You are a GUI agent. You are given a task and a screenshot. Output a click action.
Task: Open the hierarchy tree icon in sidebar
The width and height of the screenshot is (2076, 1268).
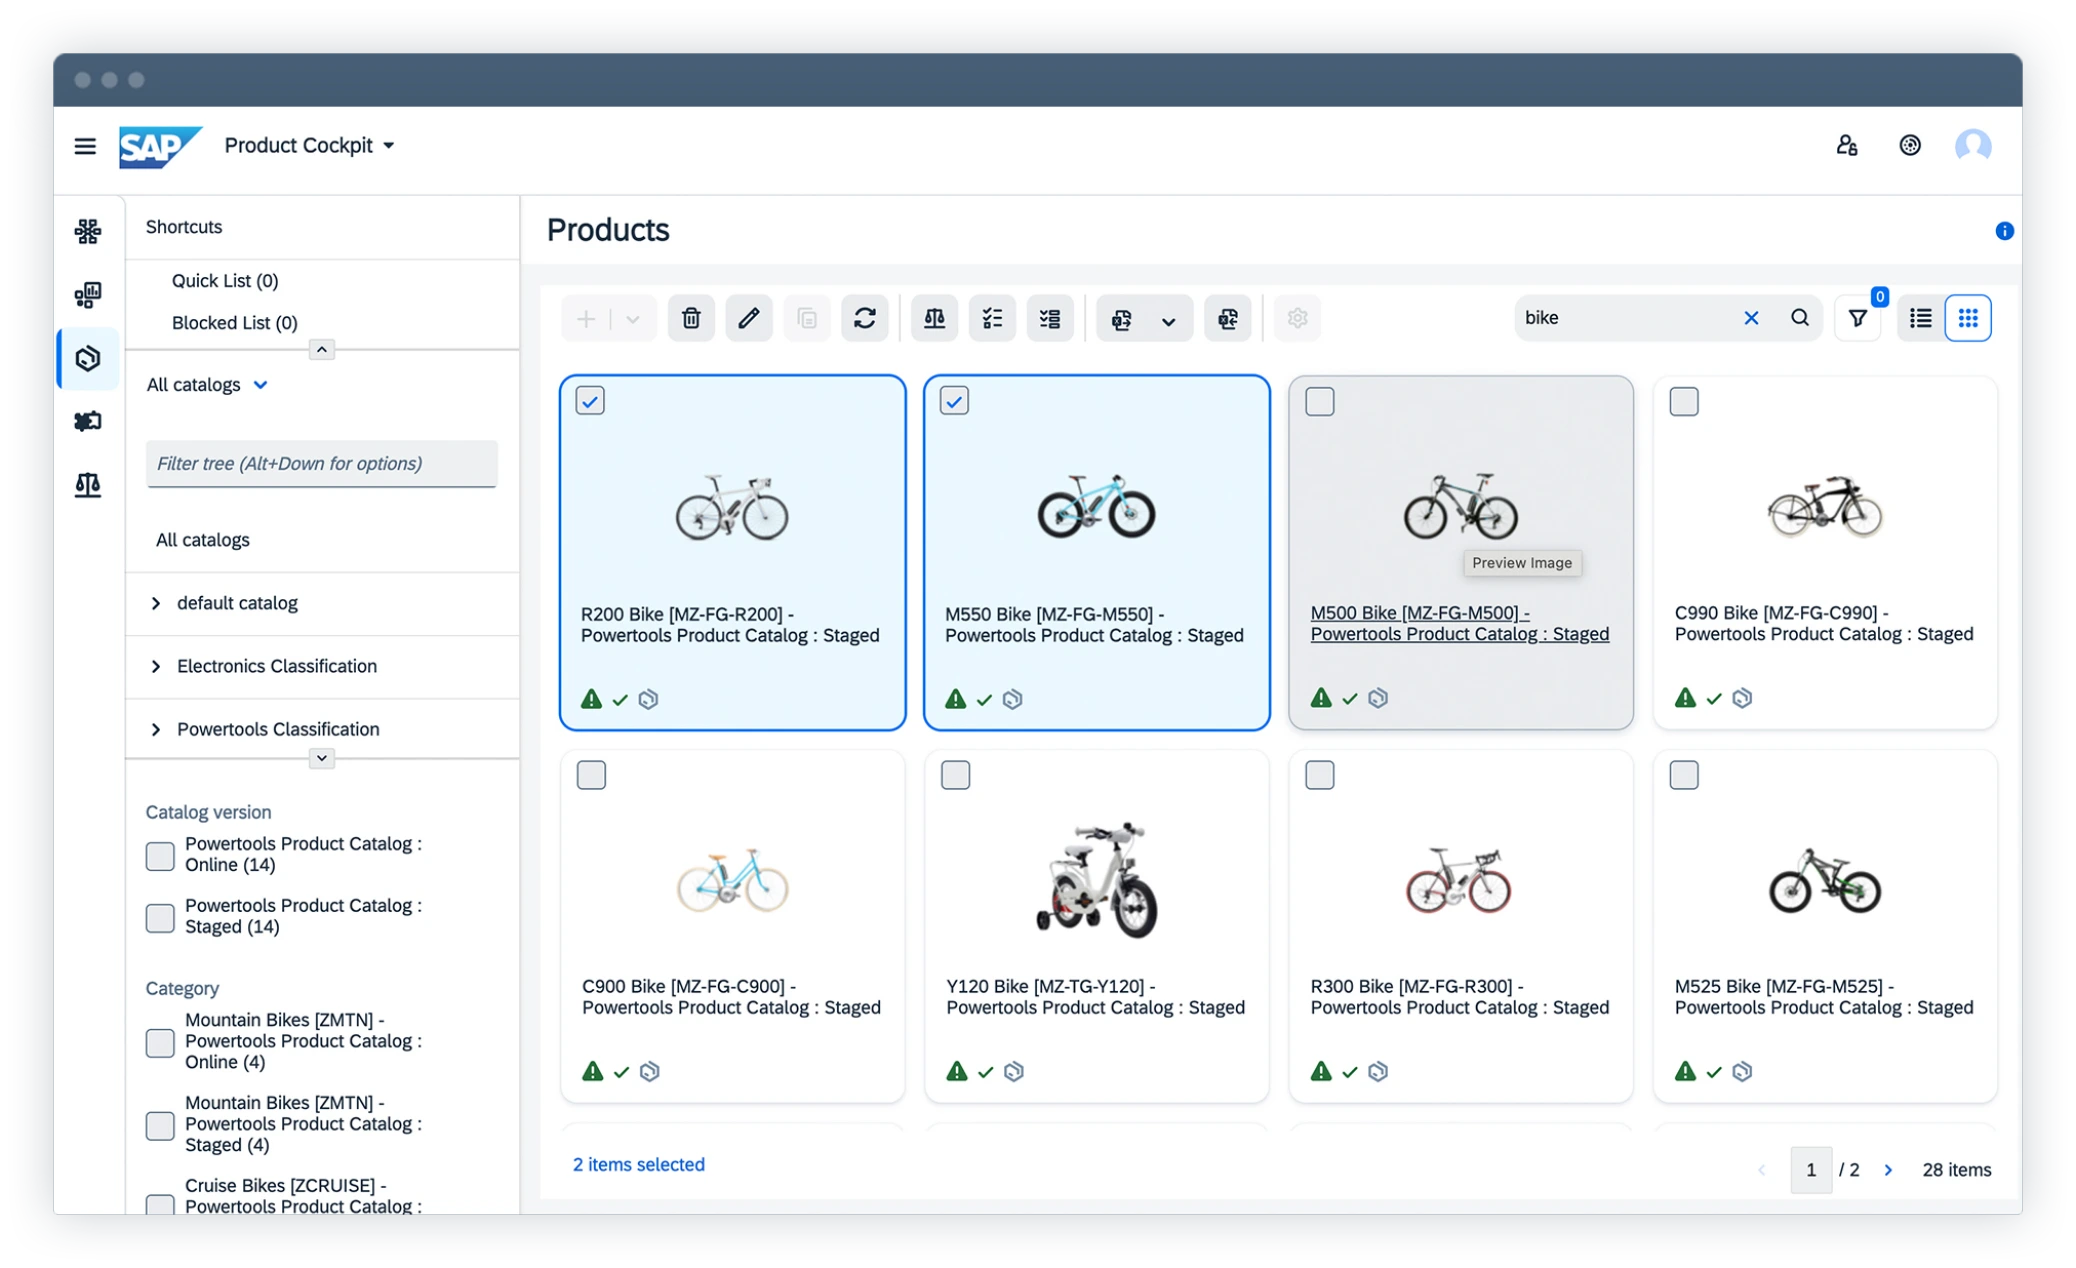[88, 231]
